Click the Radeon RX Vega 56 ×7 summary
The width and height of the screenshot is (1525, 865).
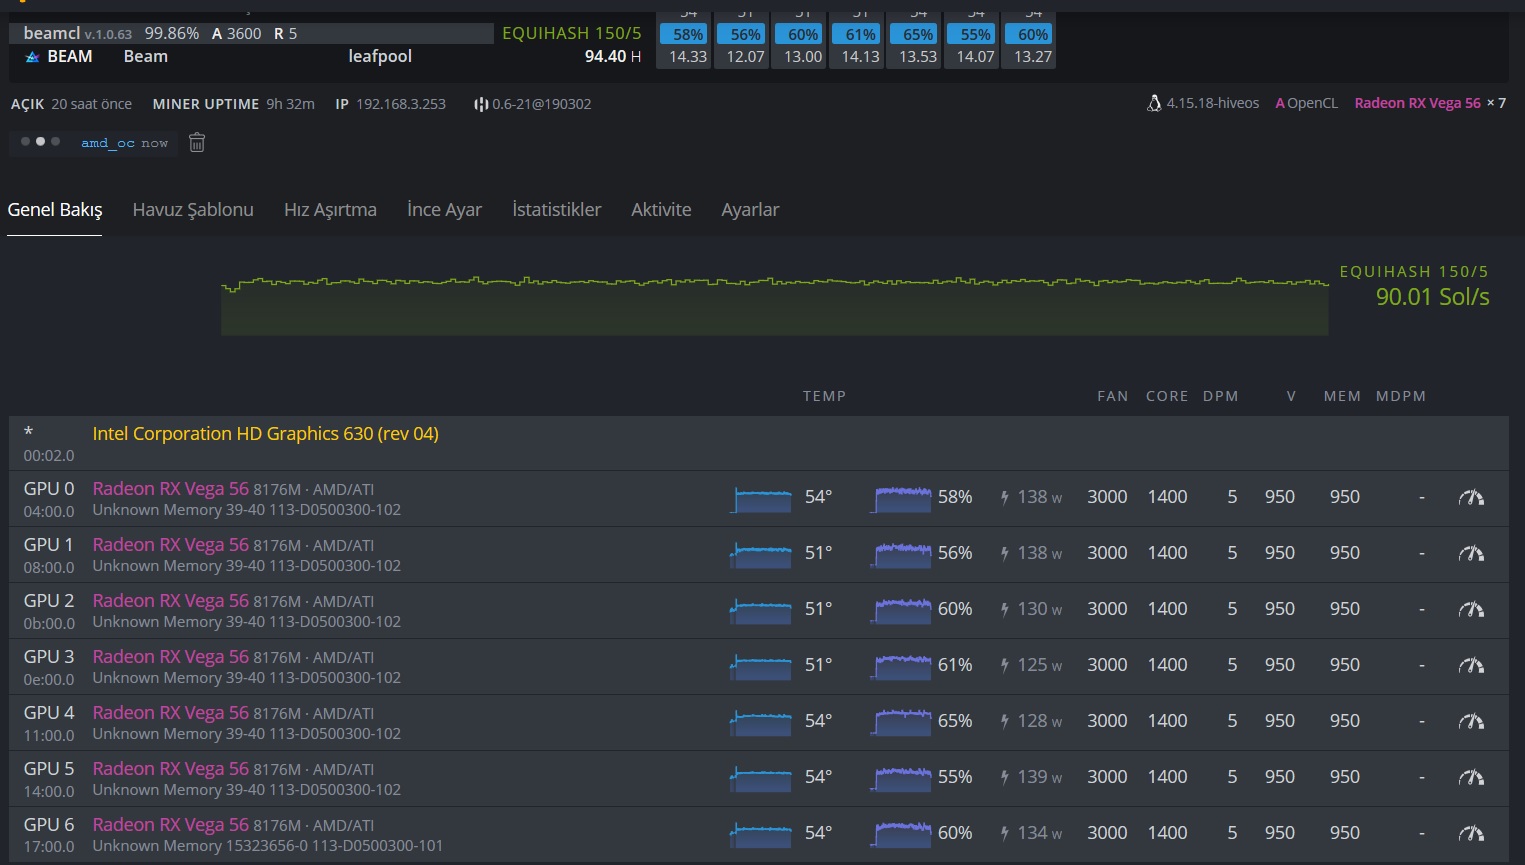click(1430, 103)
